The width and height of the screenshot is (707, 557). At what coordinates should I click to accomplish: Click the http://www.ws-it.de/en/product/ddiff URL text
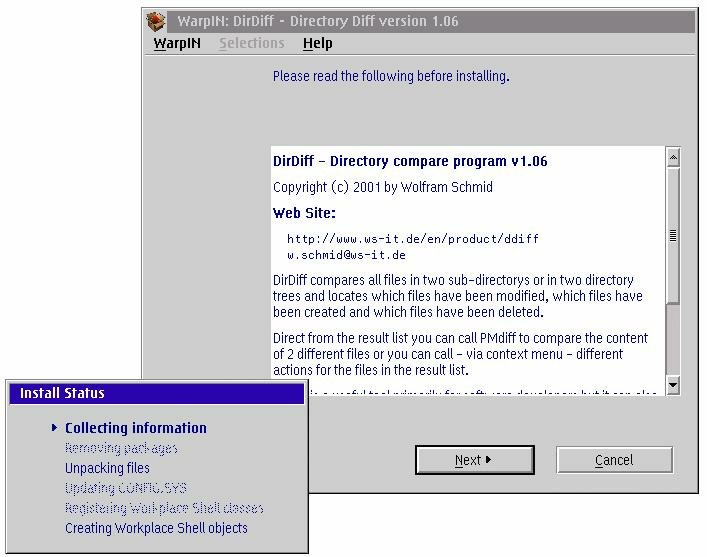[413, 239]
